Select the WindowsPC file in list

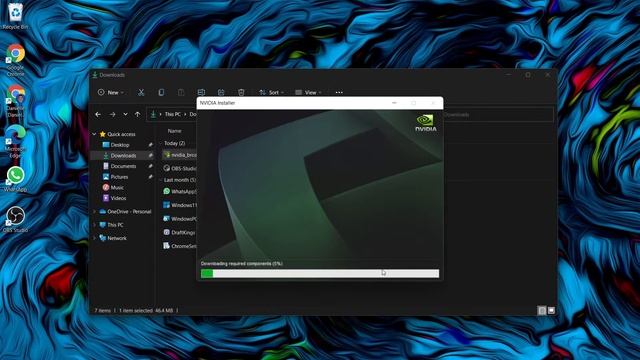coord(180,219)
